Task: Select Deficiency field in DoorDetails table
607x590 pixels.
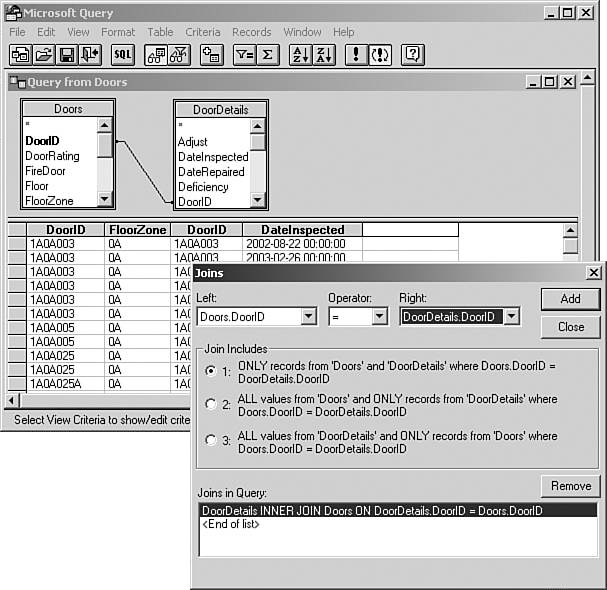Action: (x=203, y=187)
